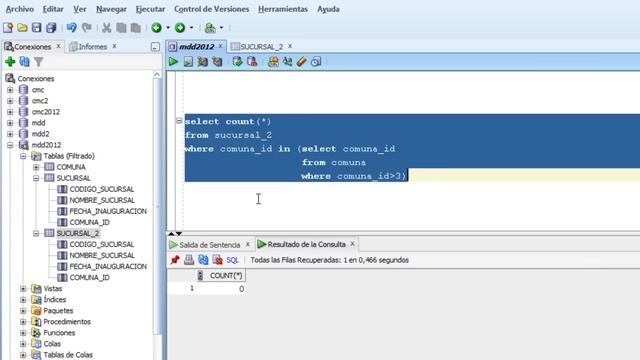The width and height of the screenshot is (640, 360).
Task: Open the Editar menu
Action: [53, 9]
